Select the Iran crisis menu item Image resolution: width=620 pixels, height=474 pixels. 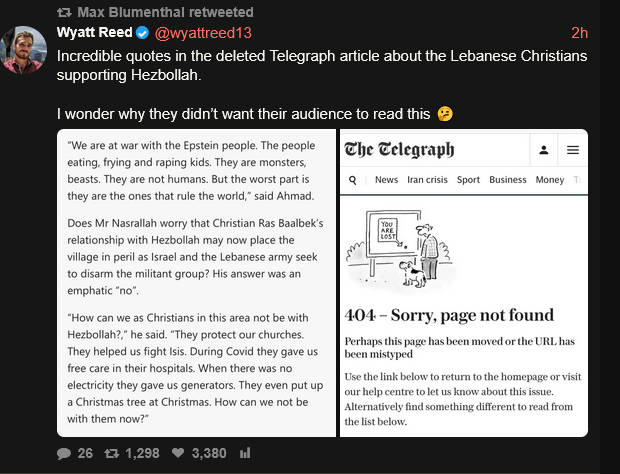click(x=427, y=179)
